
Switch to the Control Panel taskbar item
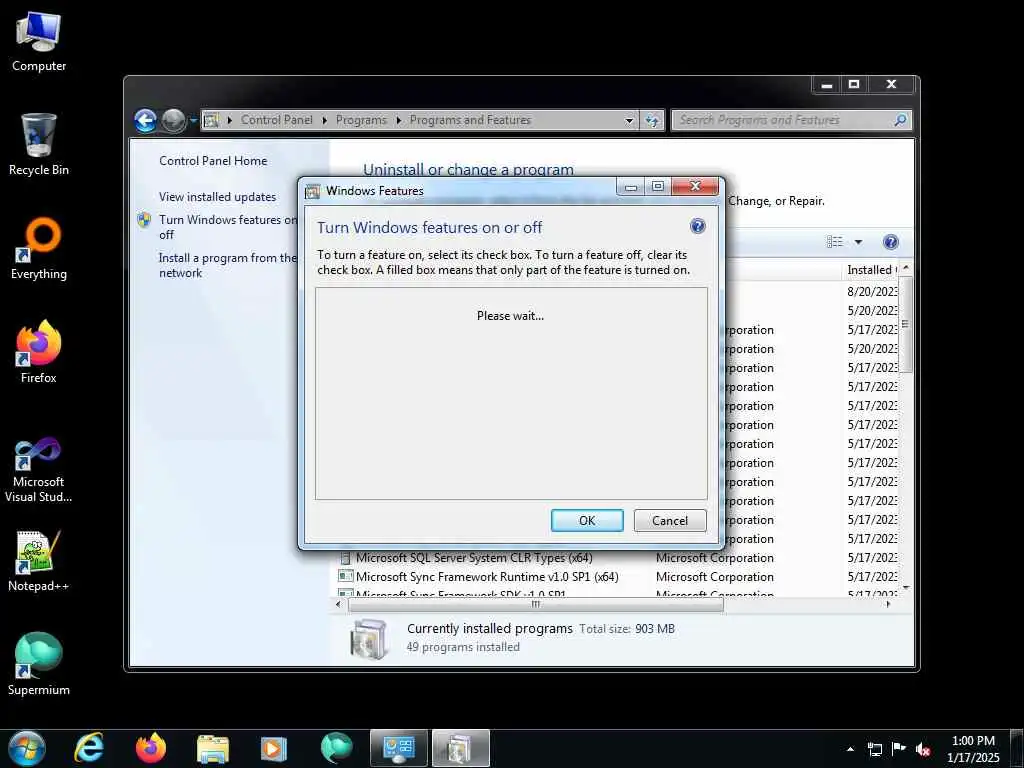coord(399,748)
